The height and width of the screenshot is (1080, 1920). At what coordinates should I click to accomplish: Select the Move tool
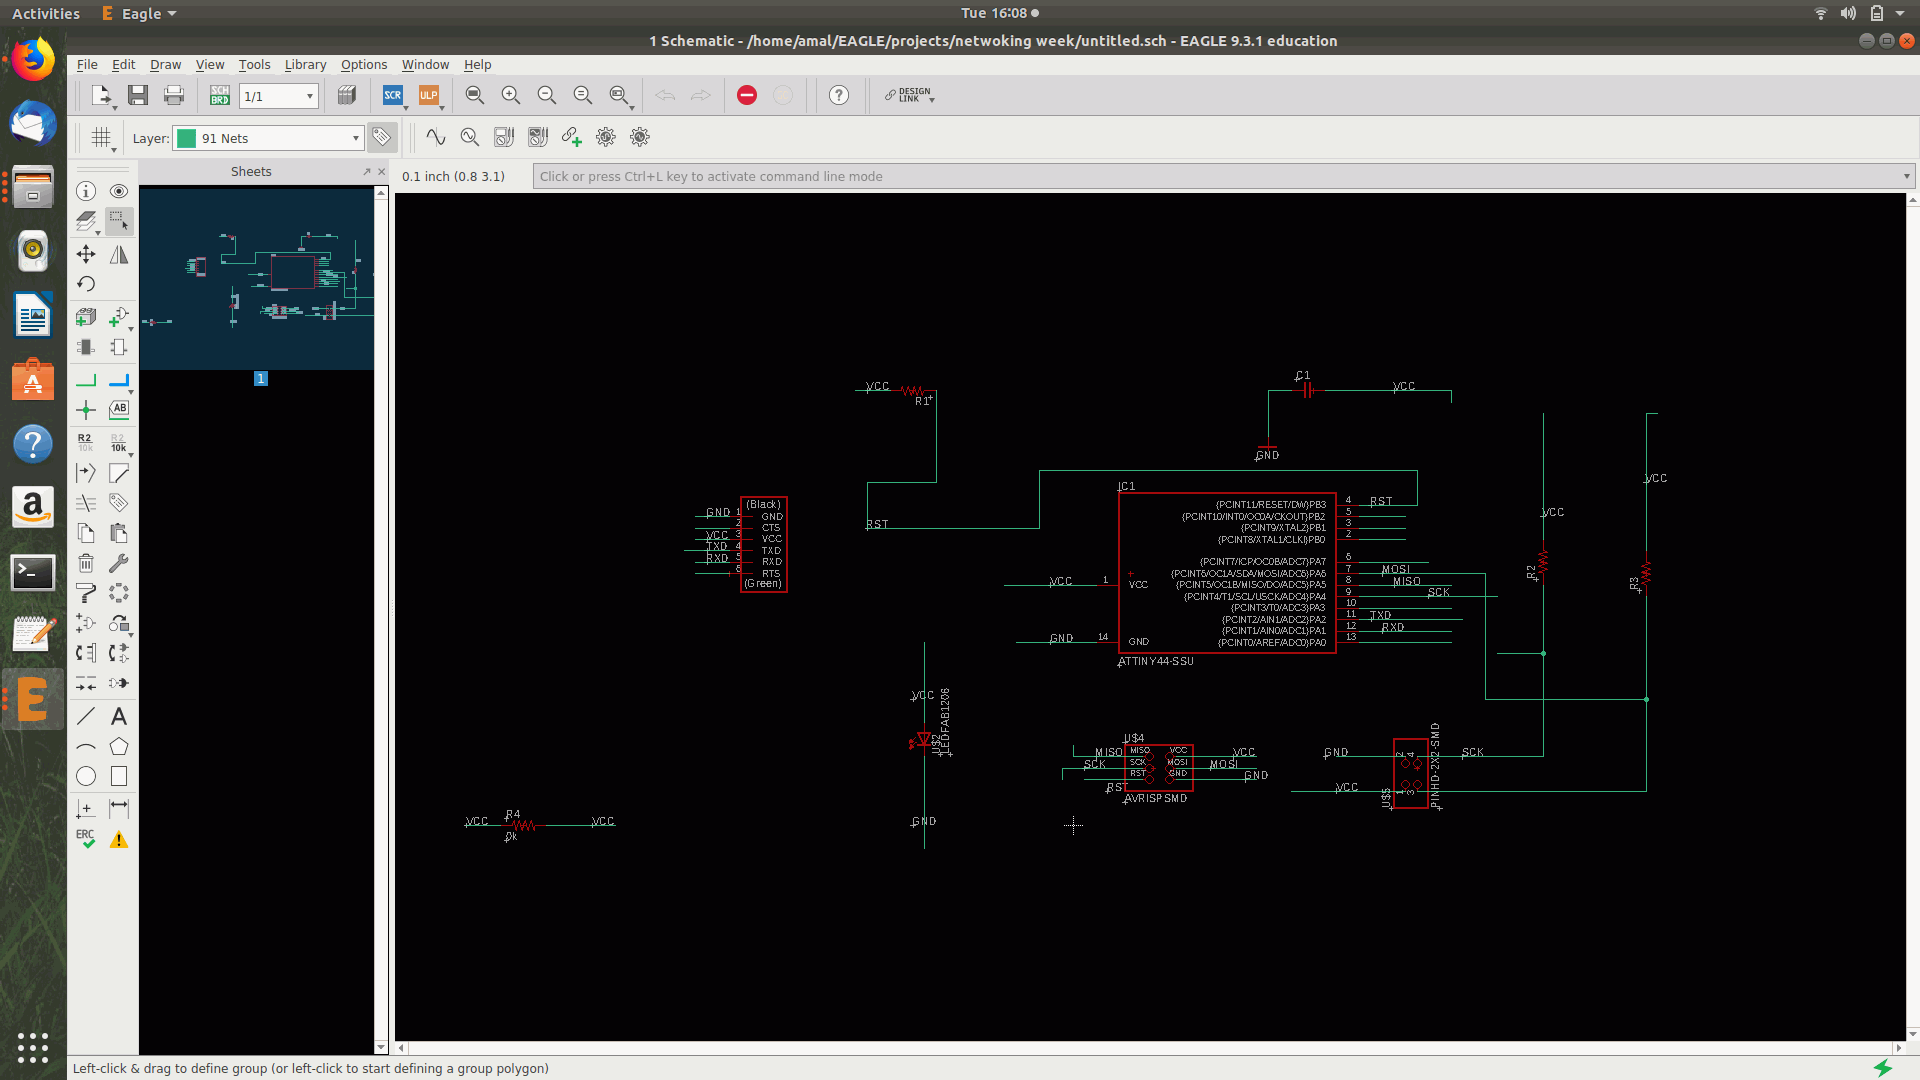[x=86, y=254]
